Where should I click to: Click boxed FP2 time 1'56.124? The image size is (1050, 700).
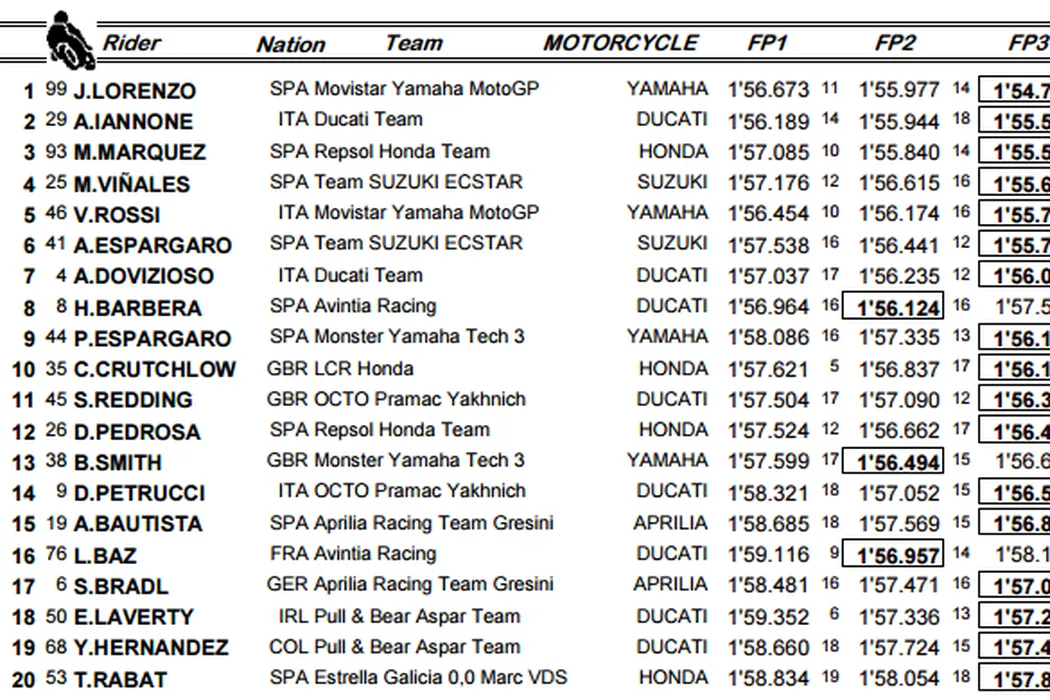[x=893, y=308]
